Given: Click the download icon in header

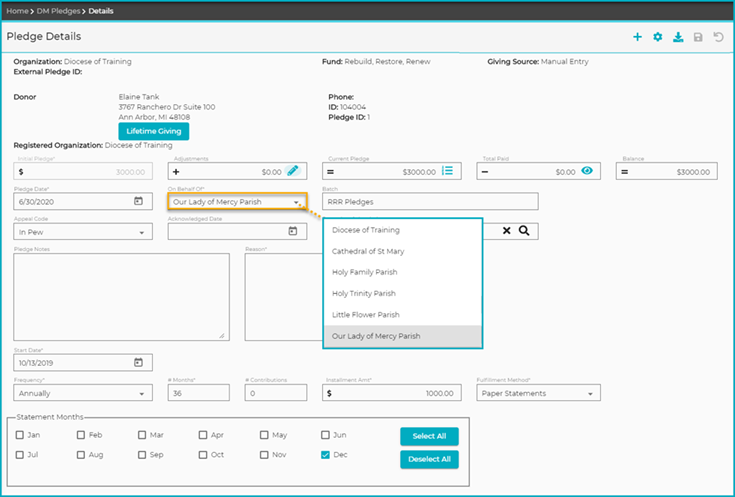Looking at the screenshot, I should click(x=678, y=37).
